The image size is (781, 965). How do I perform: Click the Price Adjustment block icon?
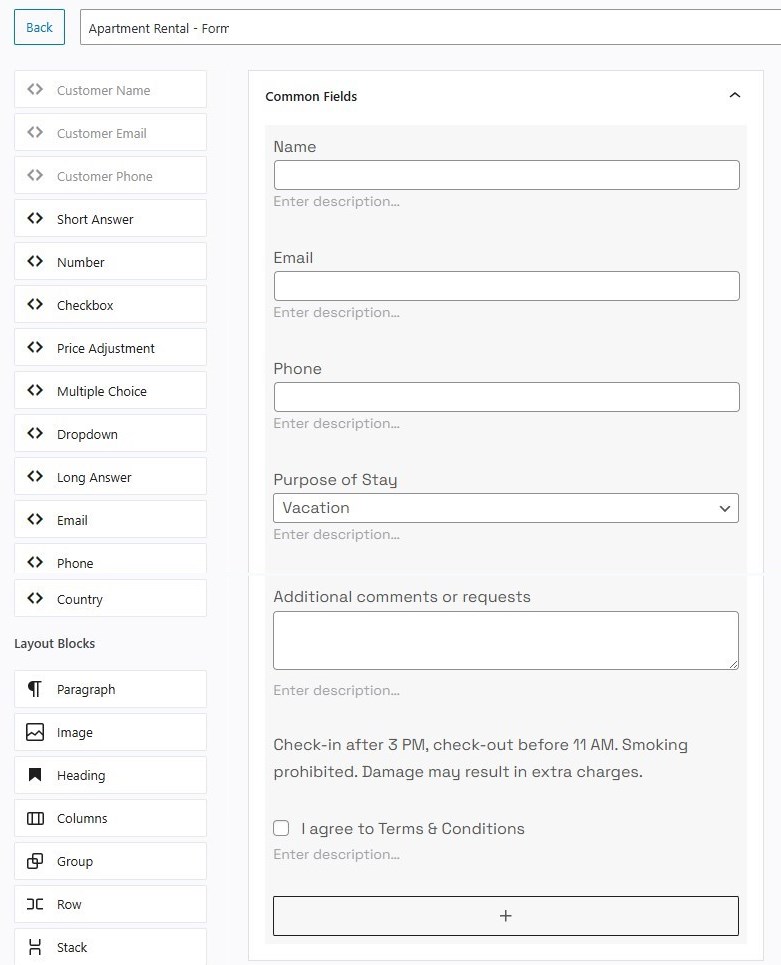34,347
